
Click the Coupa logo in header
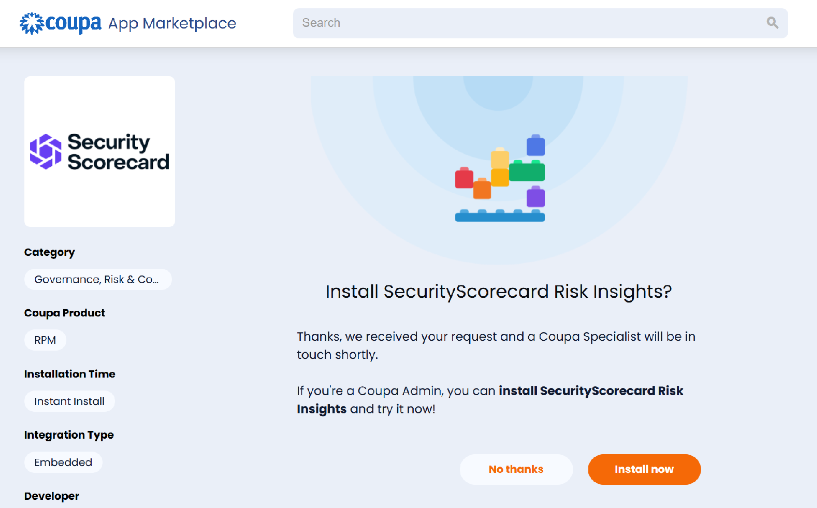click(60, 23)
